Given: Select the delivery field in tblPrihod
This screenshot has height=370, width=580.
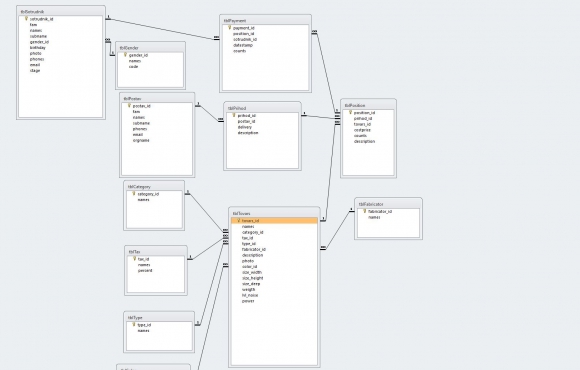Looking at the screenshot, I should [245, 127].
